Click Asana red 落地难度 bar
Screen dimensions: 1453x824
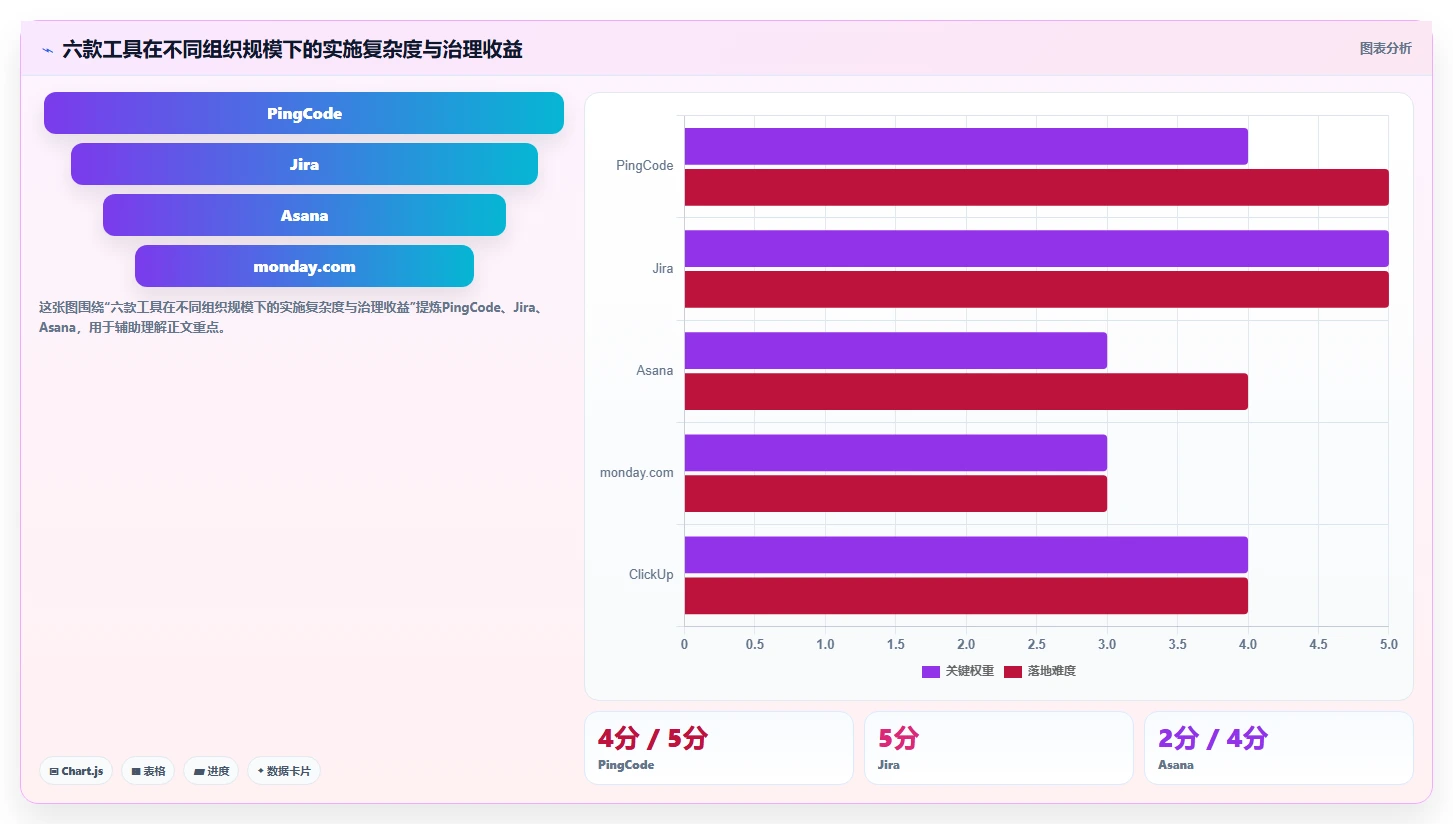coord(966,391)
